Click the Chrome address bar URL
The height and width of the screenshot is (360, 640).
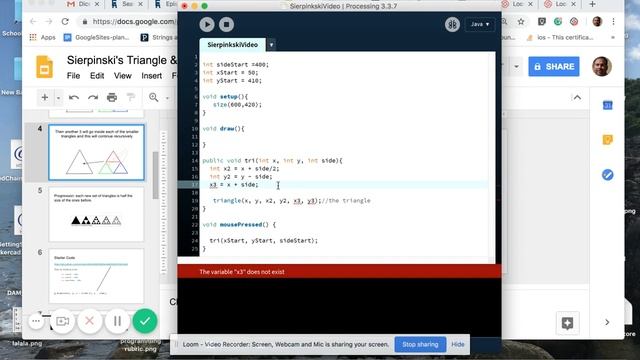[x=133, y=22]
